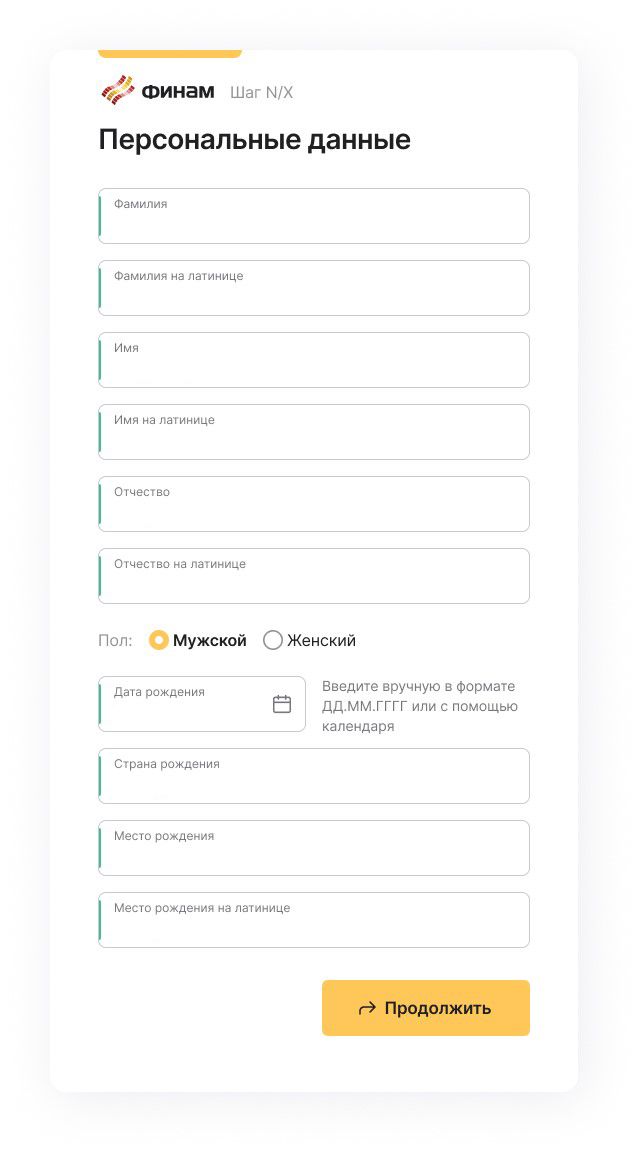This screenshot has width=640, height=1154.
Task: Select the Мужской gender radio button
Action: pyautogui.click(x=159, y=640)
